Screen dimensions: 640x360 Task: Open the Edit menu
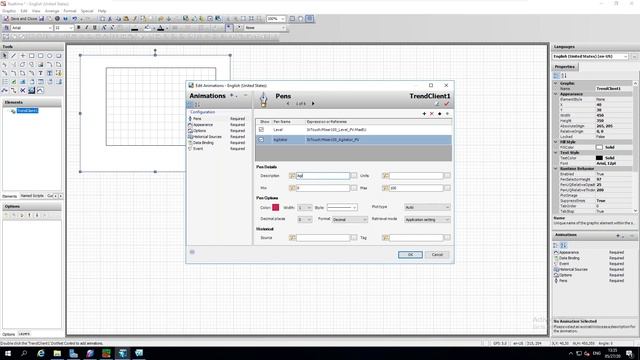coord(24,11)
